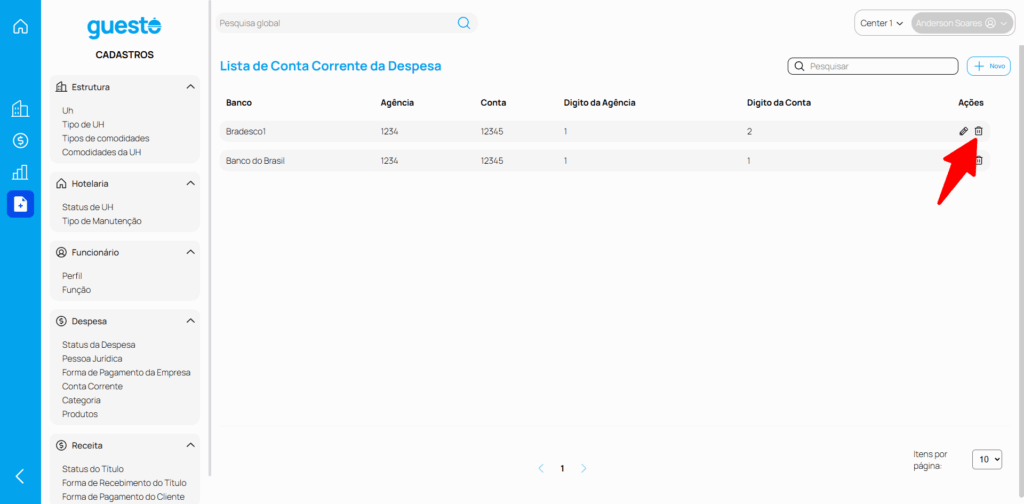Screen dimensions: 1024x504
Task: Open the Center 1 dropdown
Action: point(881,23)
